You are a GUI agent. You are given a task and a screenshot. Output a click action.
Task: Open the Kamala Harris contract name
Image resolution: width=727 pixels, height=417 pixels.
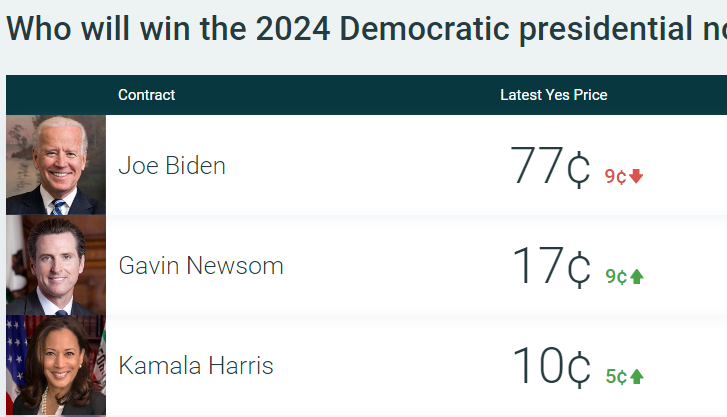click(196, 366)
